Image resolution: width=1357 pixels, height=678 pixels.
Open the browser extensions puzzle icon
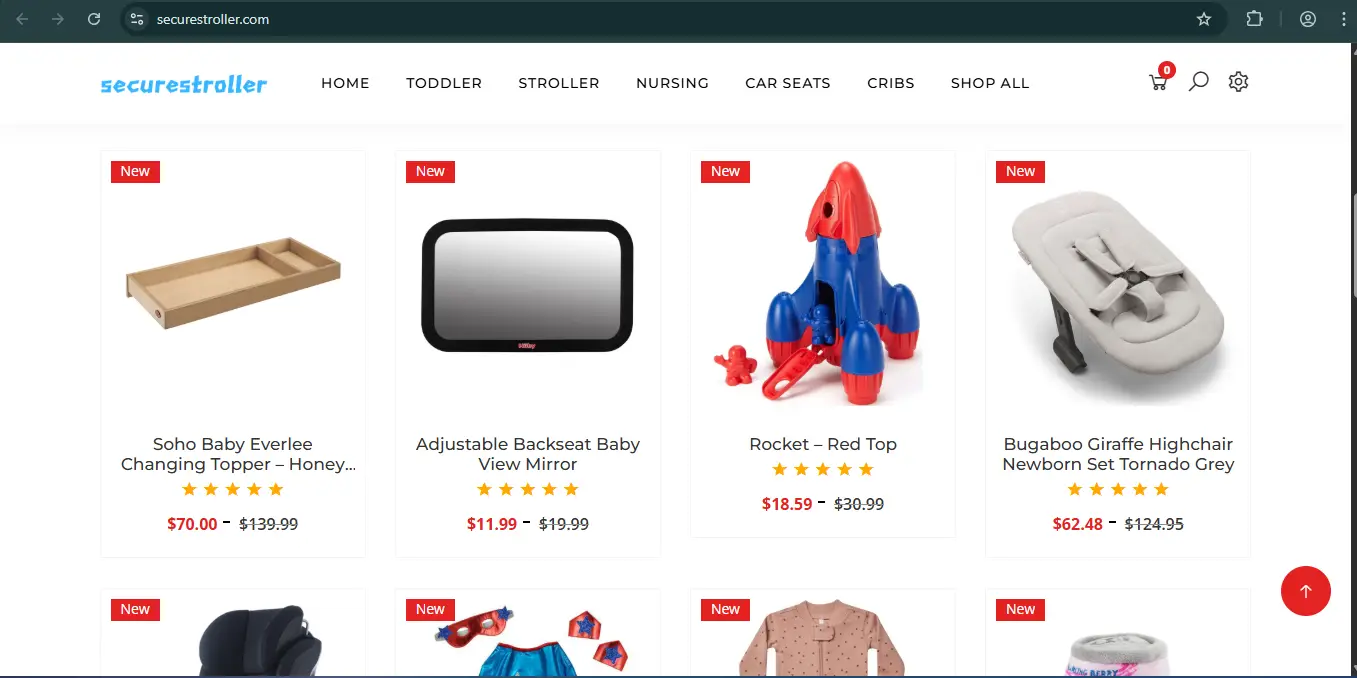1254,19
